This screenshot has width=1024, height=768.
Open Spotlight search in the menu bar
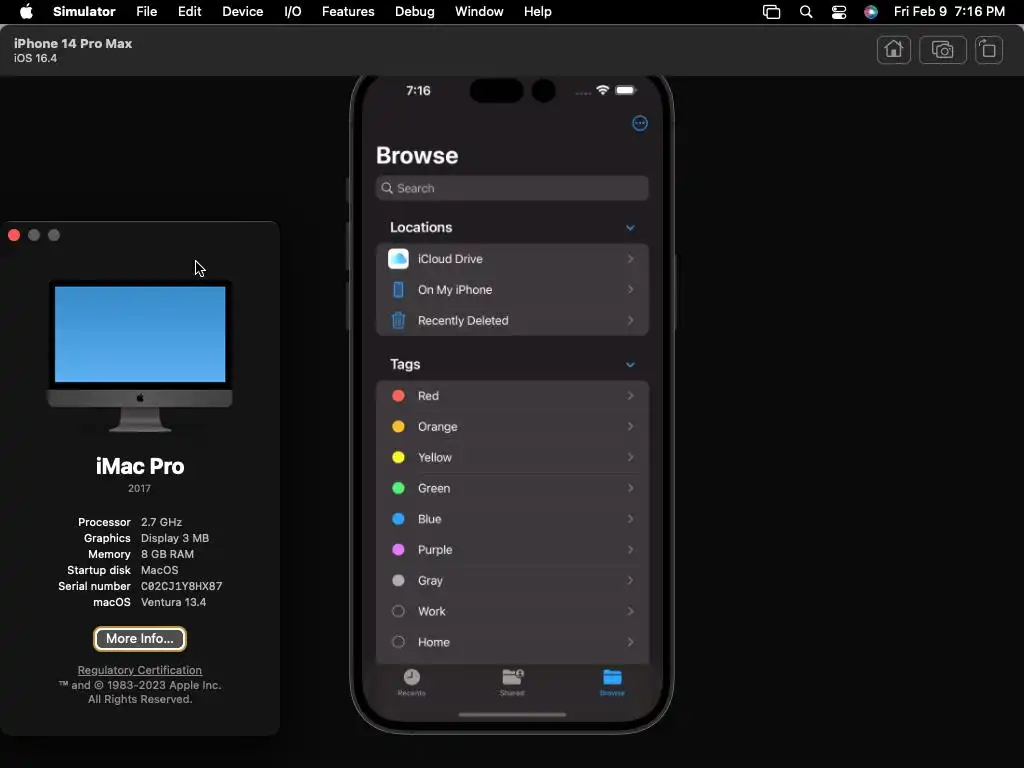[806, 12]
